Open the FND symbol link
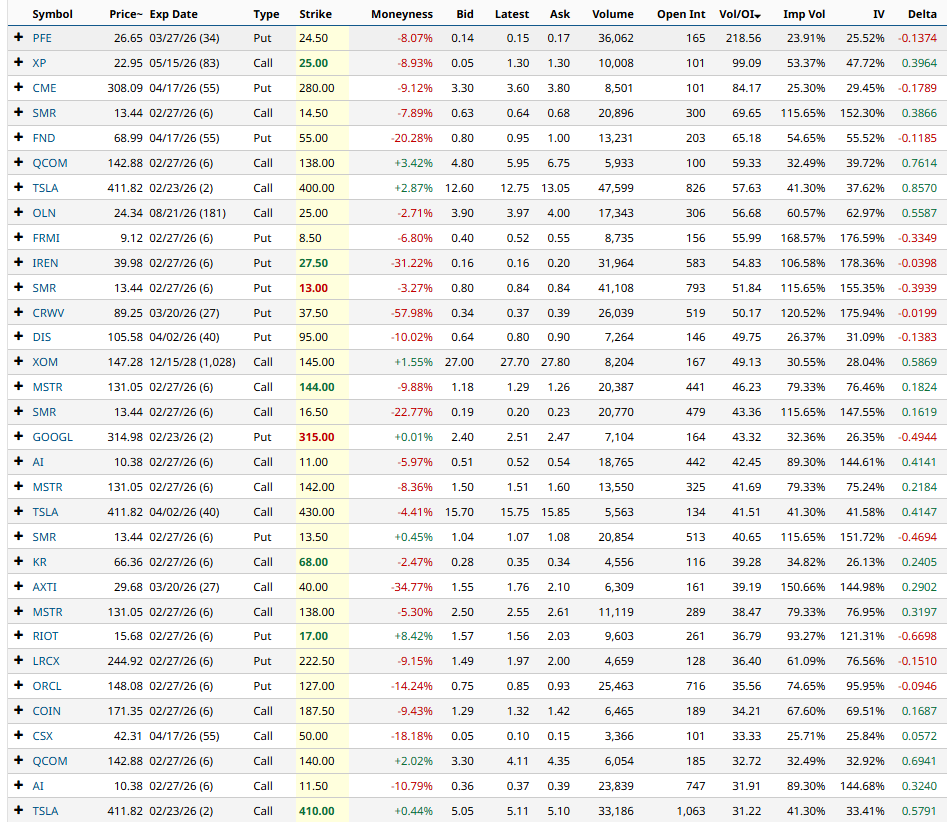Screen dimensions: 947x822 [x=43, y=138]
